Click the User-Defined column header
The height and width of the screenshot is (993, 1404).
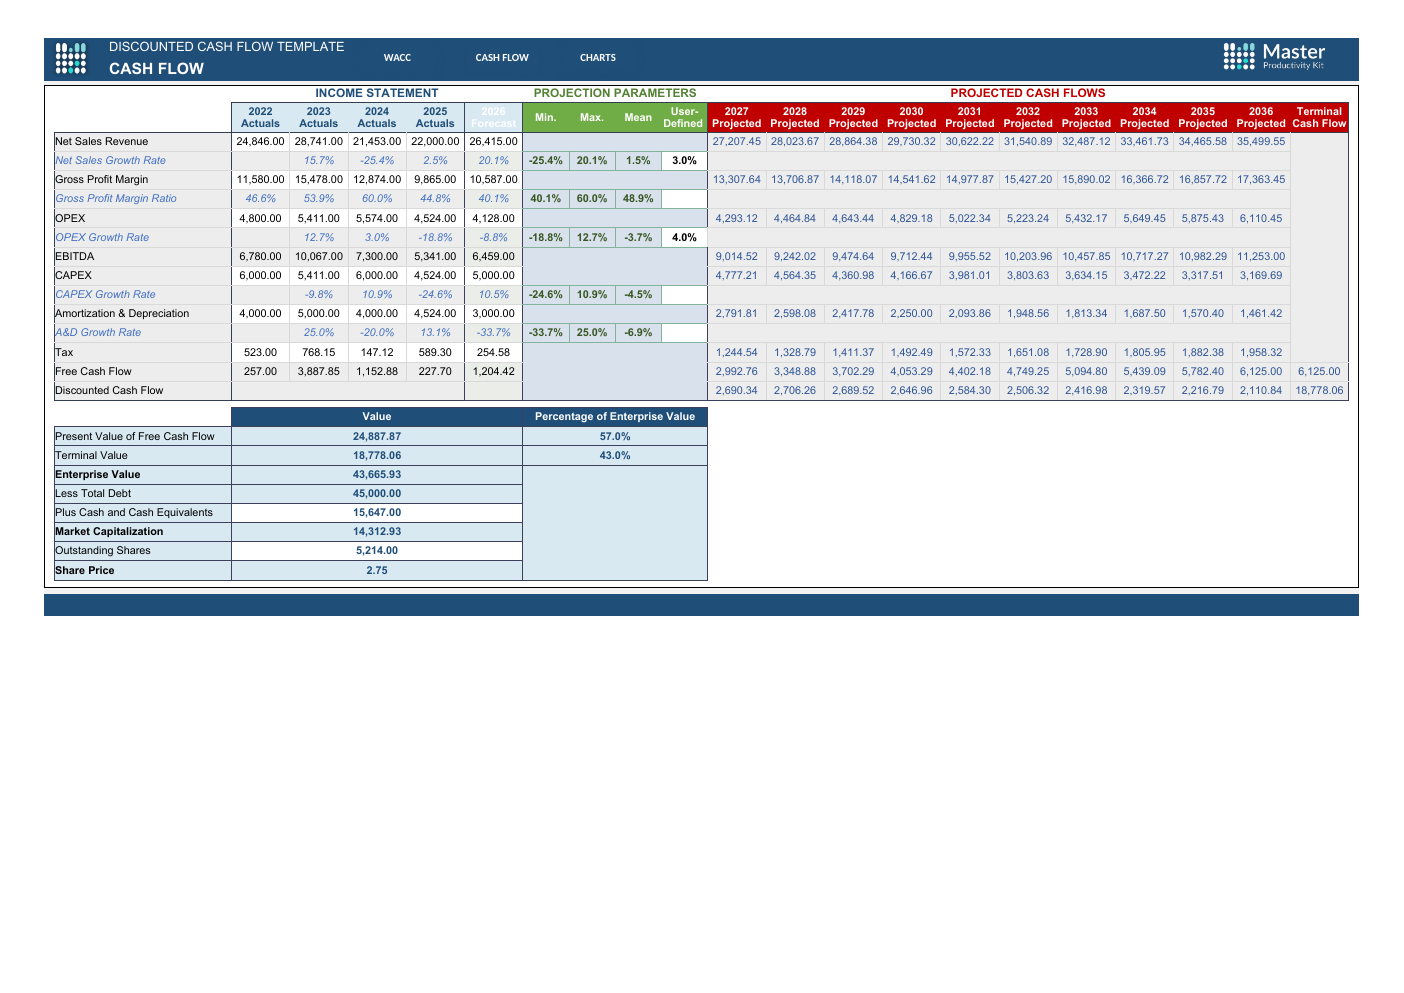click(684, 118)
